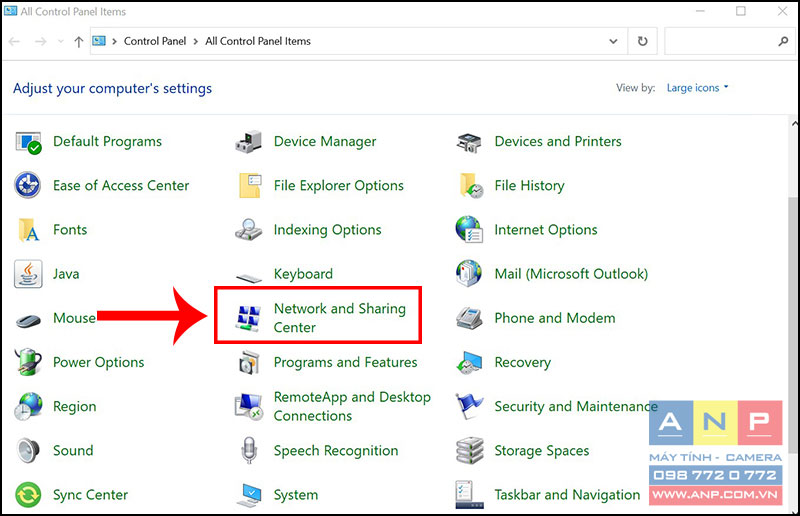Click the Internet Options link text
This screenshot has height=516, width=800.
(x=546, y=230)
